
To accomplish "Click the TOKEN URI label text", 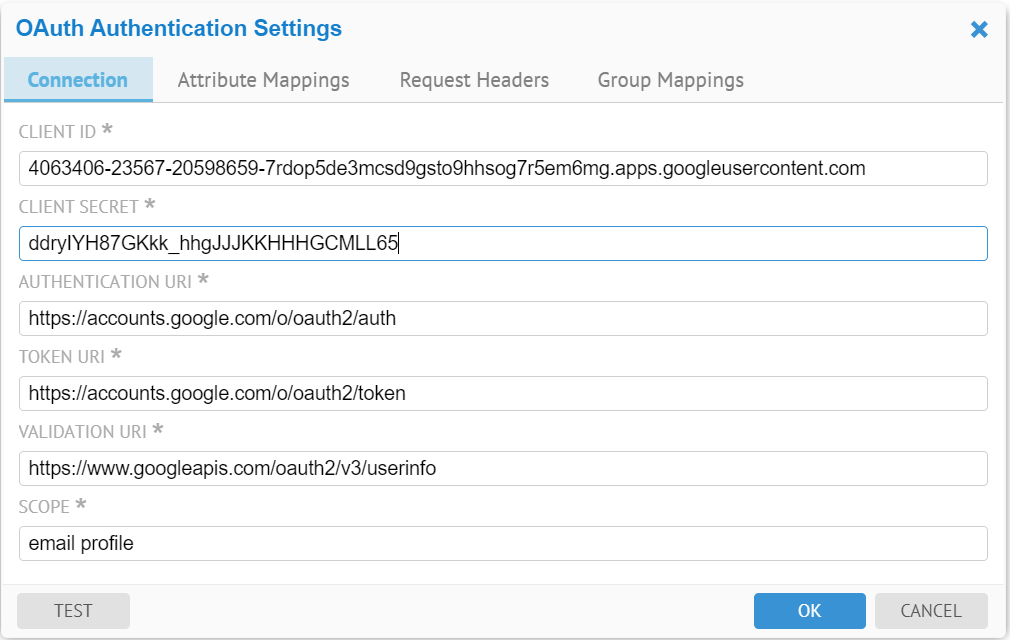I will (x=62, y=357).
